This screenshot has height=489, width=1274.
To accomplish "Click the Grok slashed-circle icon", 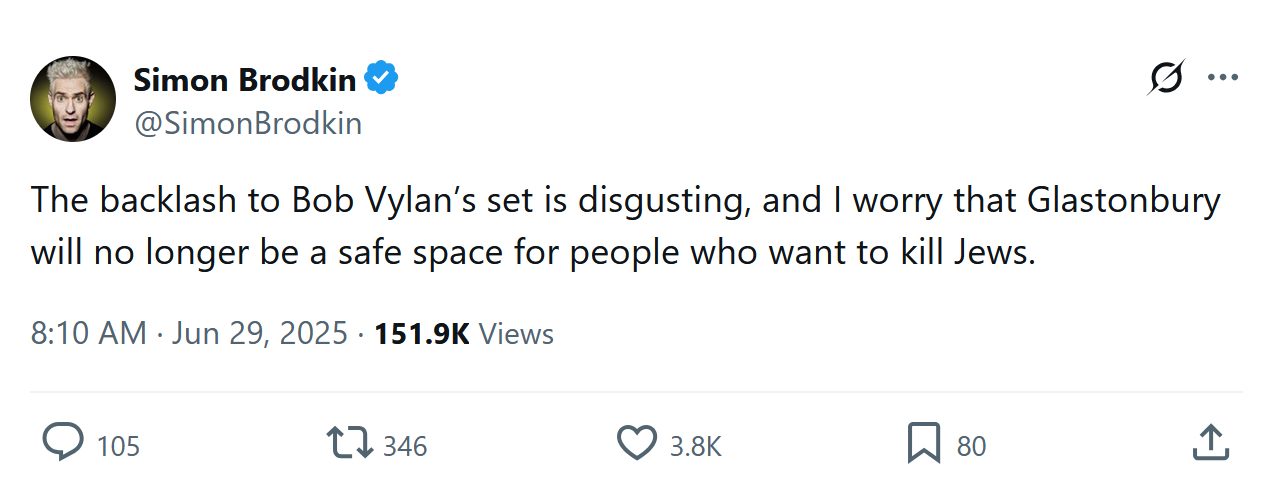I will [1166, 79].
